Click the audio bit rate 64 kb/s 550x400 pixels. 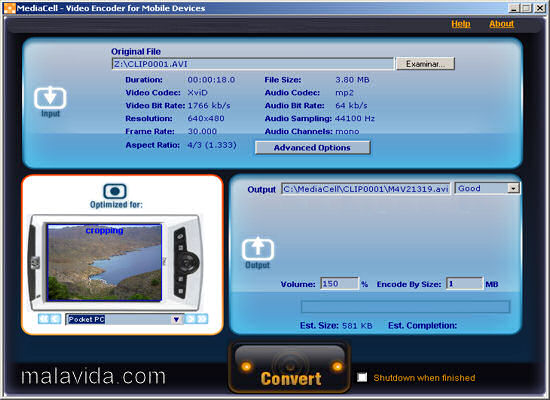coord(351,106)
